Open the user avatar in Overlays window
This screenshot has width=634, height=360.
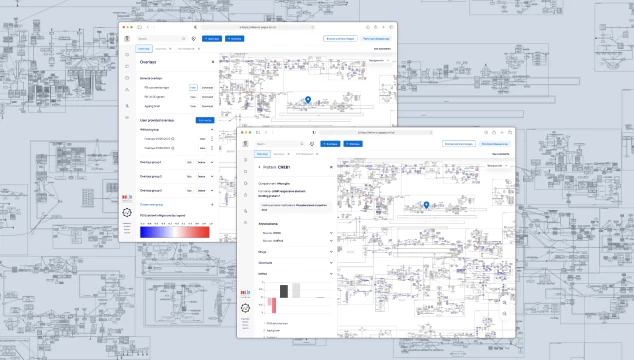click(x=127, y=38)
